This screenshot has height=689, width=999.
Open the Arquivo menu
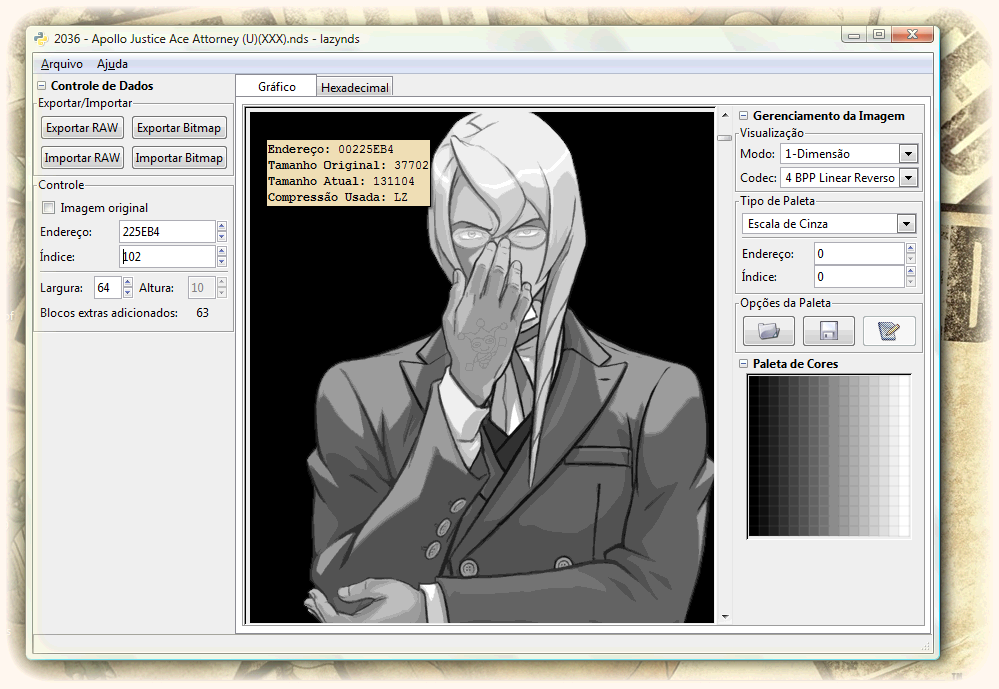coord(62,64)
